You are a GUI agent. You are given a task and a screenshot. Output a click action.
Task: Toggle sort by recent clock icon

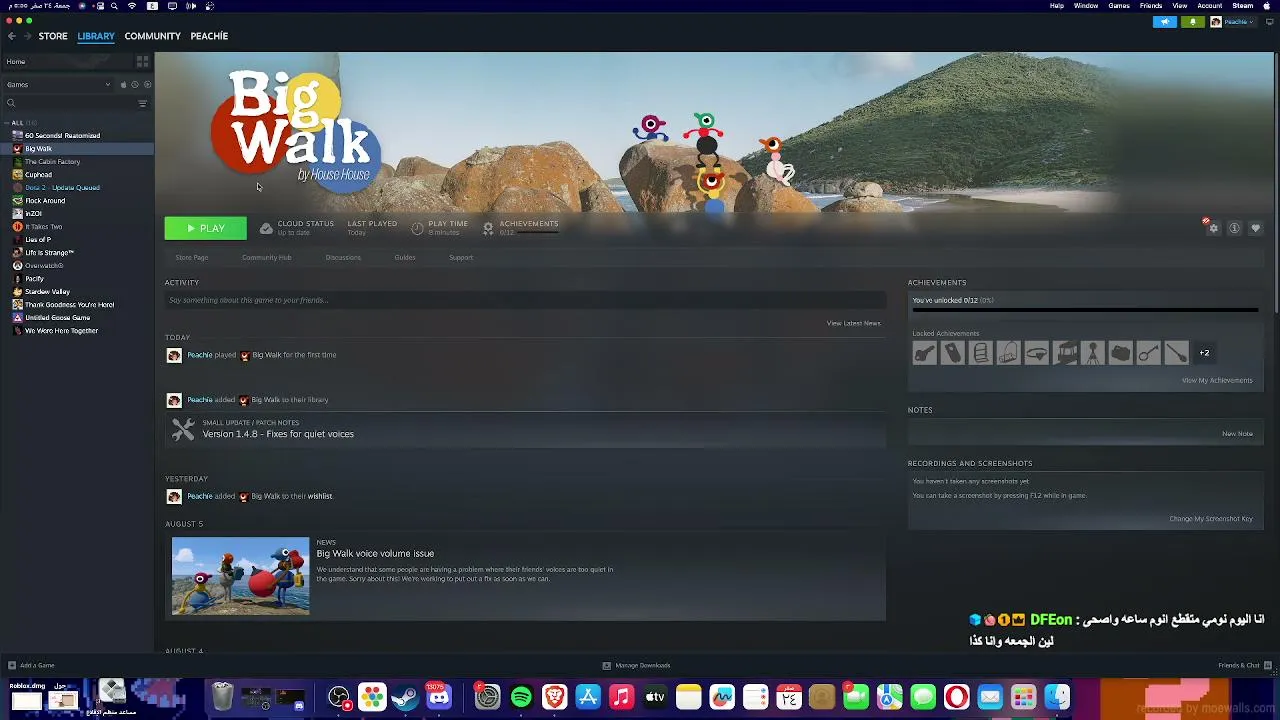pos(135,85)
